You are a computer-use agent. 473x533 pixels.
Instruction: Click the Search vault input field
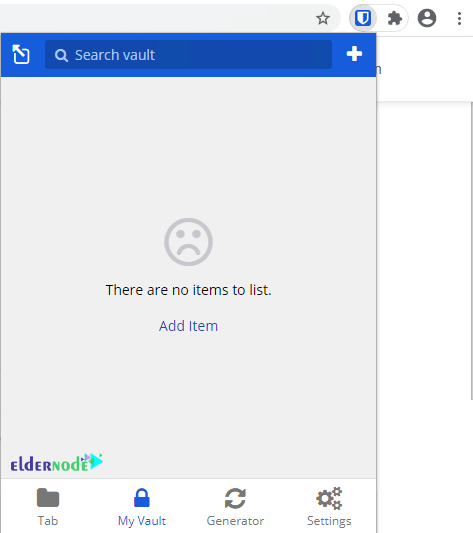tap(188, 55)
